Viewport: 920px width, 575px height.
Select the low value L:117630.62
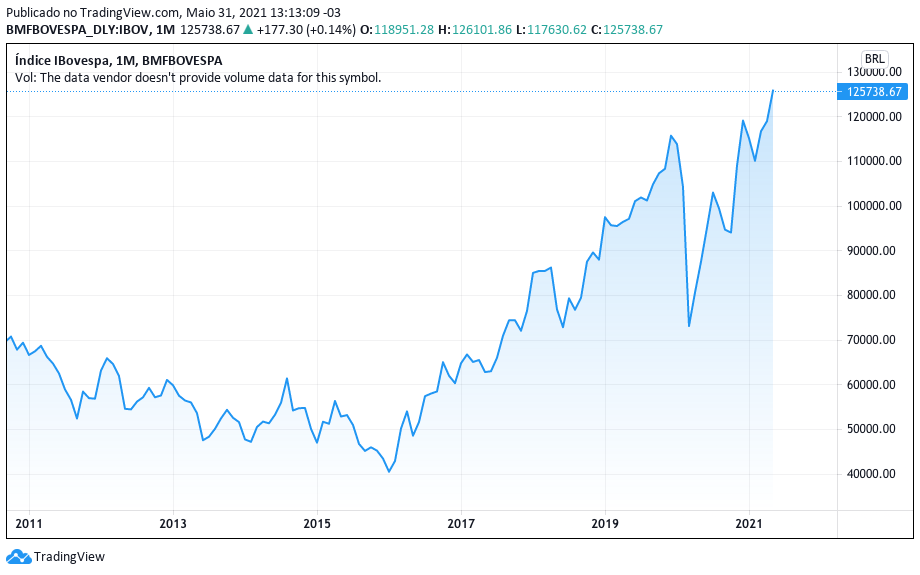point(551,29)
